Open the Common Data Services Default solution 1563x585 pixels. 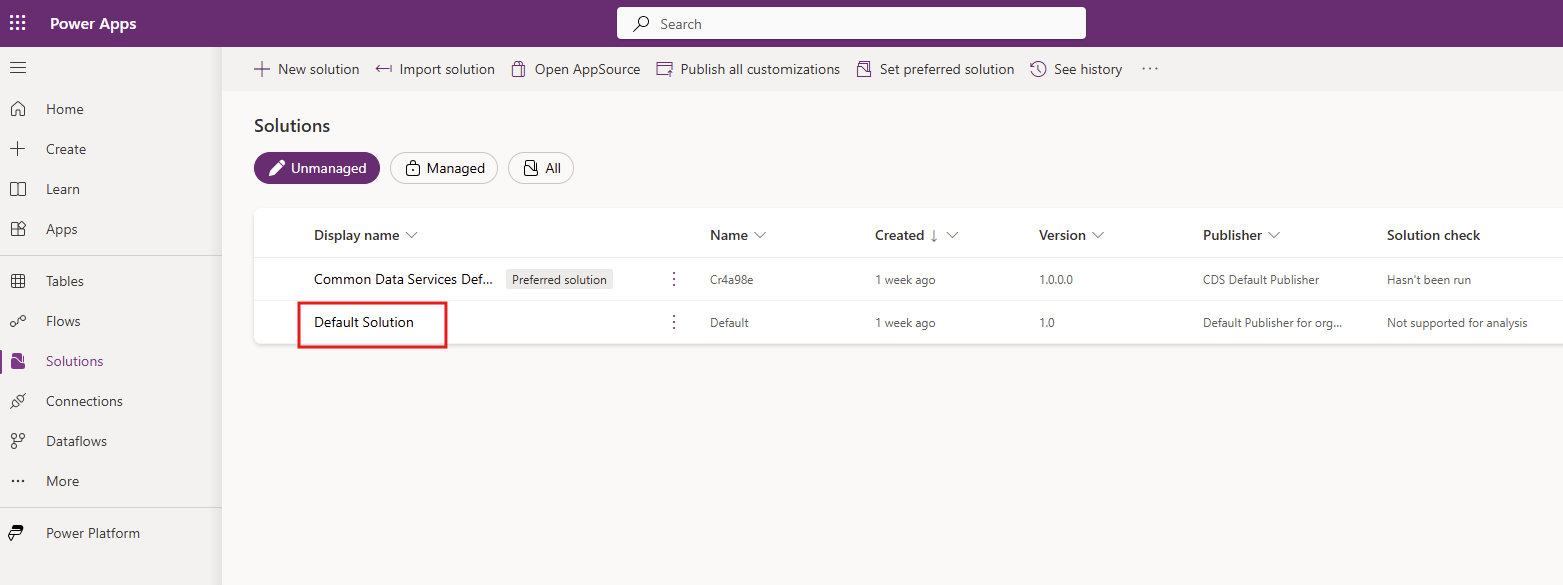click(x=404, y=279)
